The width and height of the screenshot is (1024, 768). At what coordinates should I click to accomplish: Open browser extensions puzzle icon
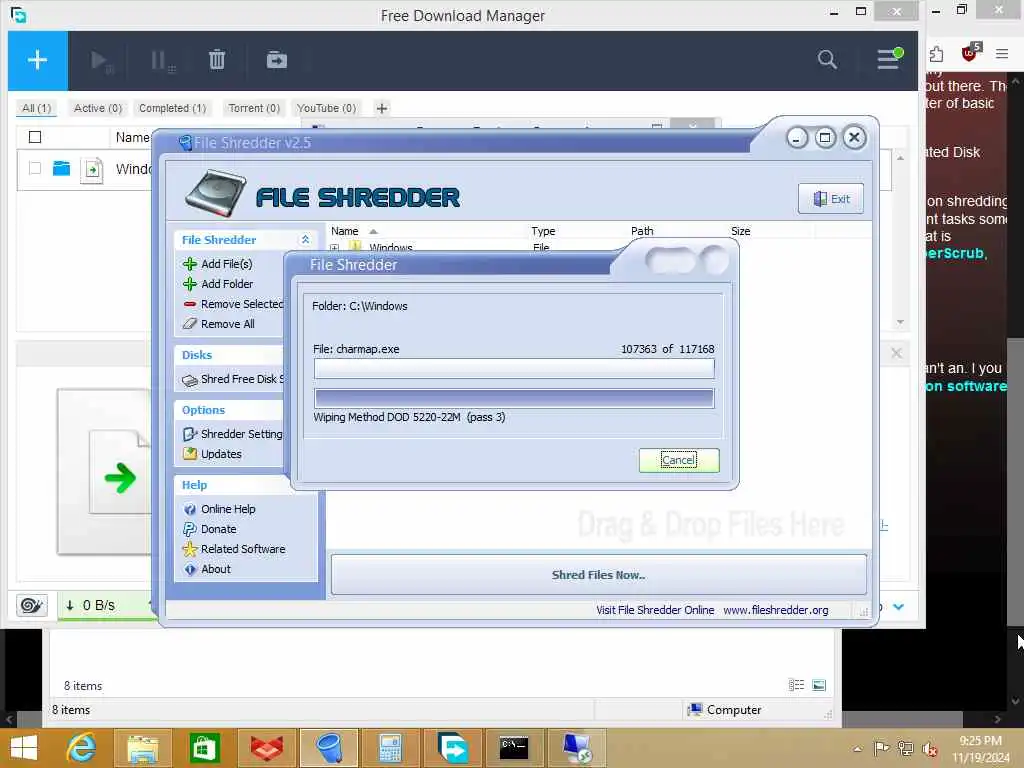[x=936, y=54]
